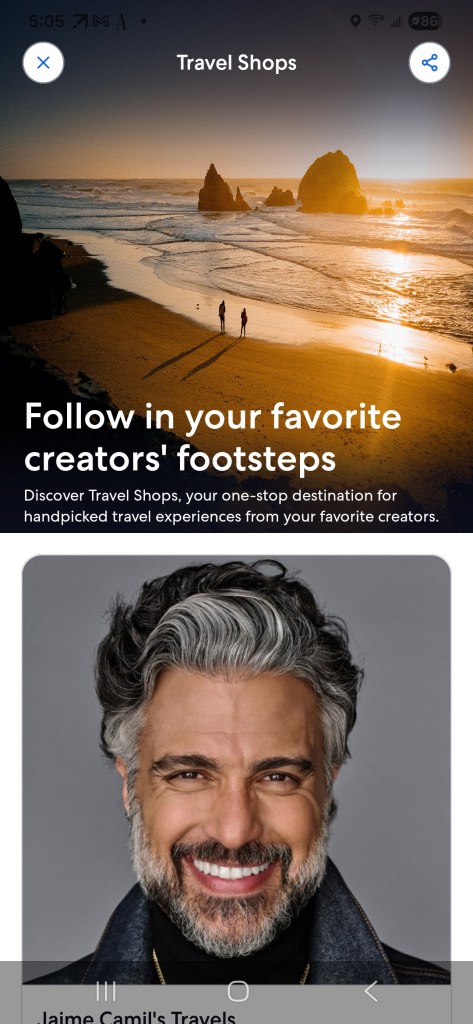Viewport: 473px width, 1024px height.
Task: Tap the 'Follow in your favorite creators' footsteps' heading
Action: coord(213,437)
